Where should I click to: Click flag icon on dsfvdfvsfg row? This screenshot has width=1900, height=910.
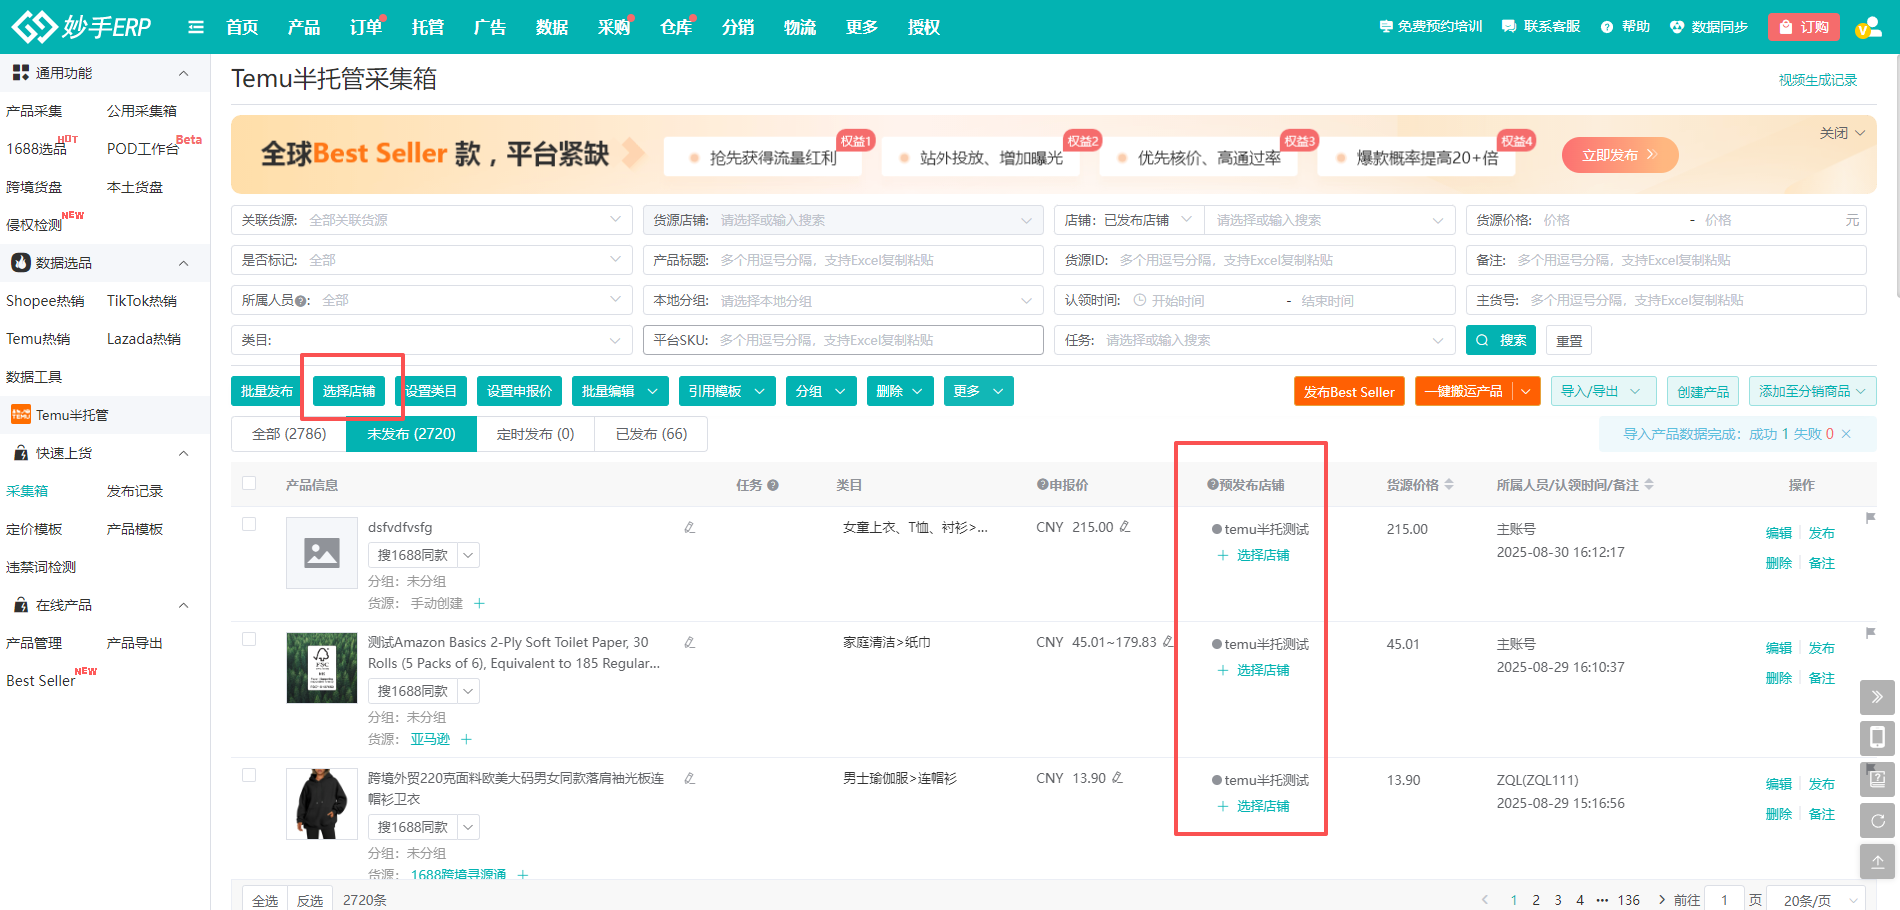1870,518
